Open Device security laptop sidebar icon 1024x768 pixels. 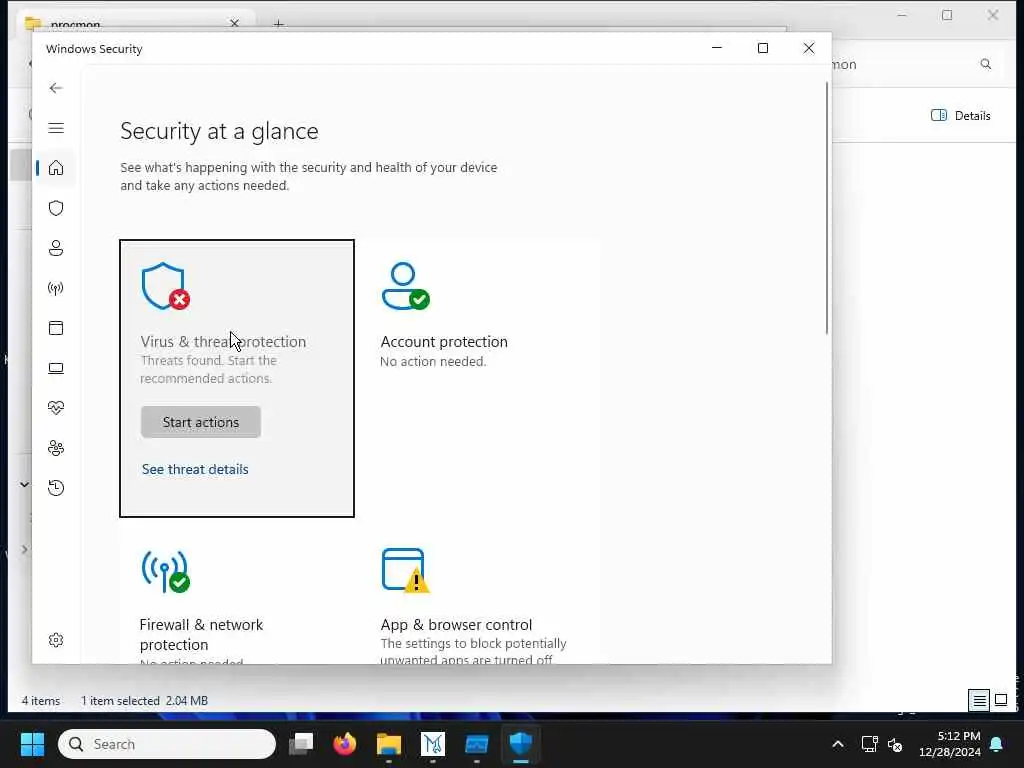[x=56, y=368]
